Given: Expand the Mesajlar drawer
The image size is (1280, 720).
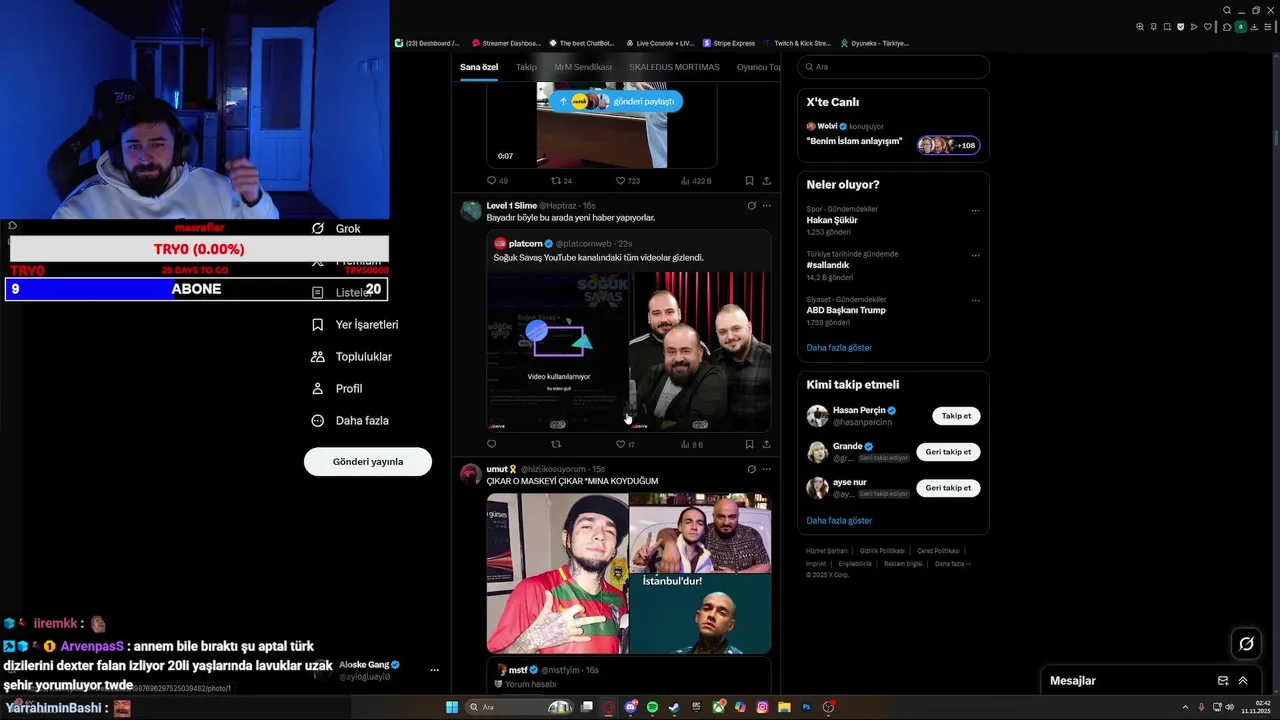Looking at the screenshot, I should tap(1243, 681).
